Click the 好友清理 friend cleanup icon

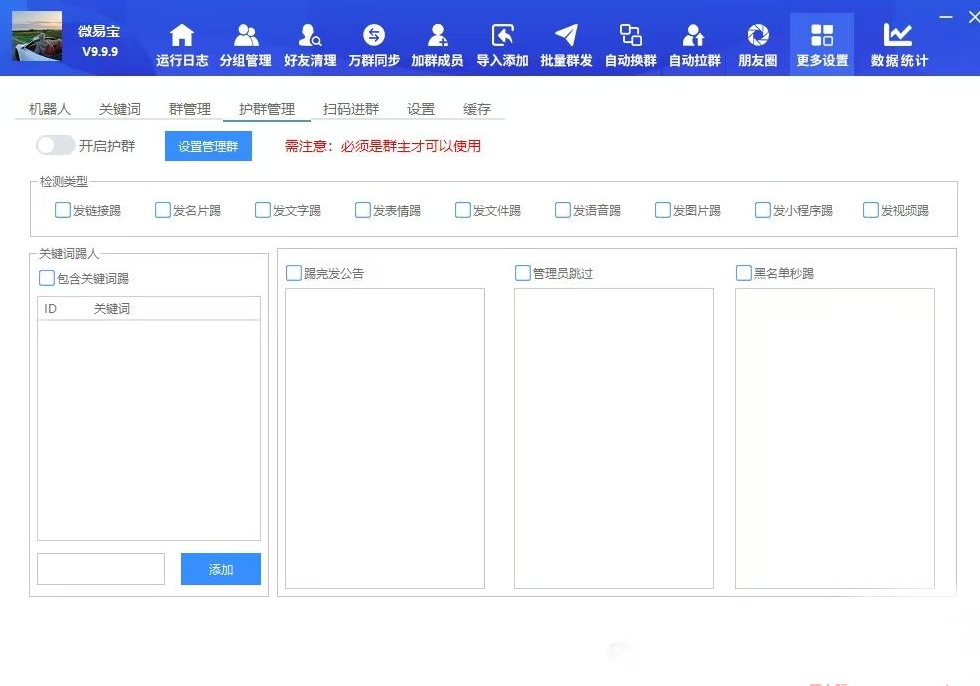point(310,37)
